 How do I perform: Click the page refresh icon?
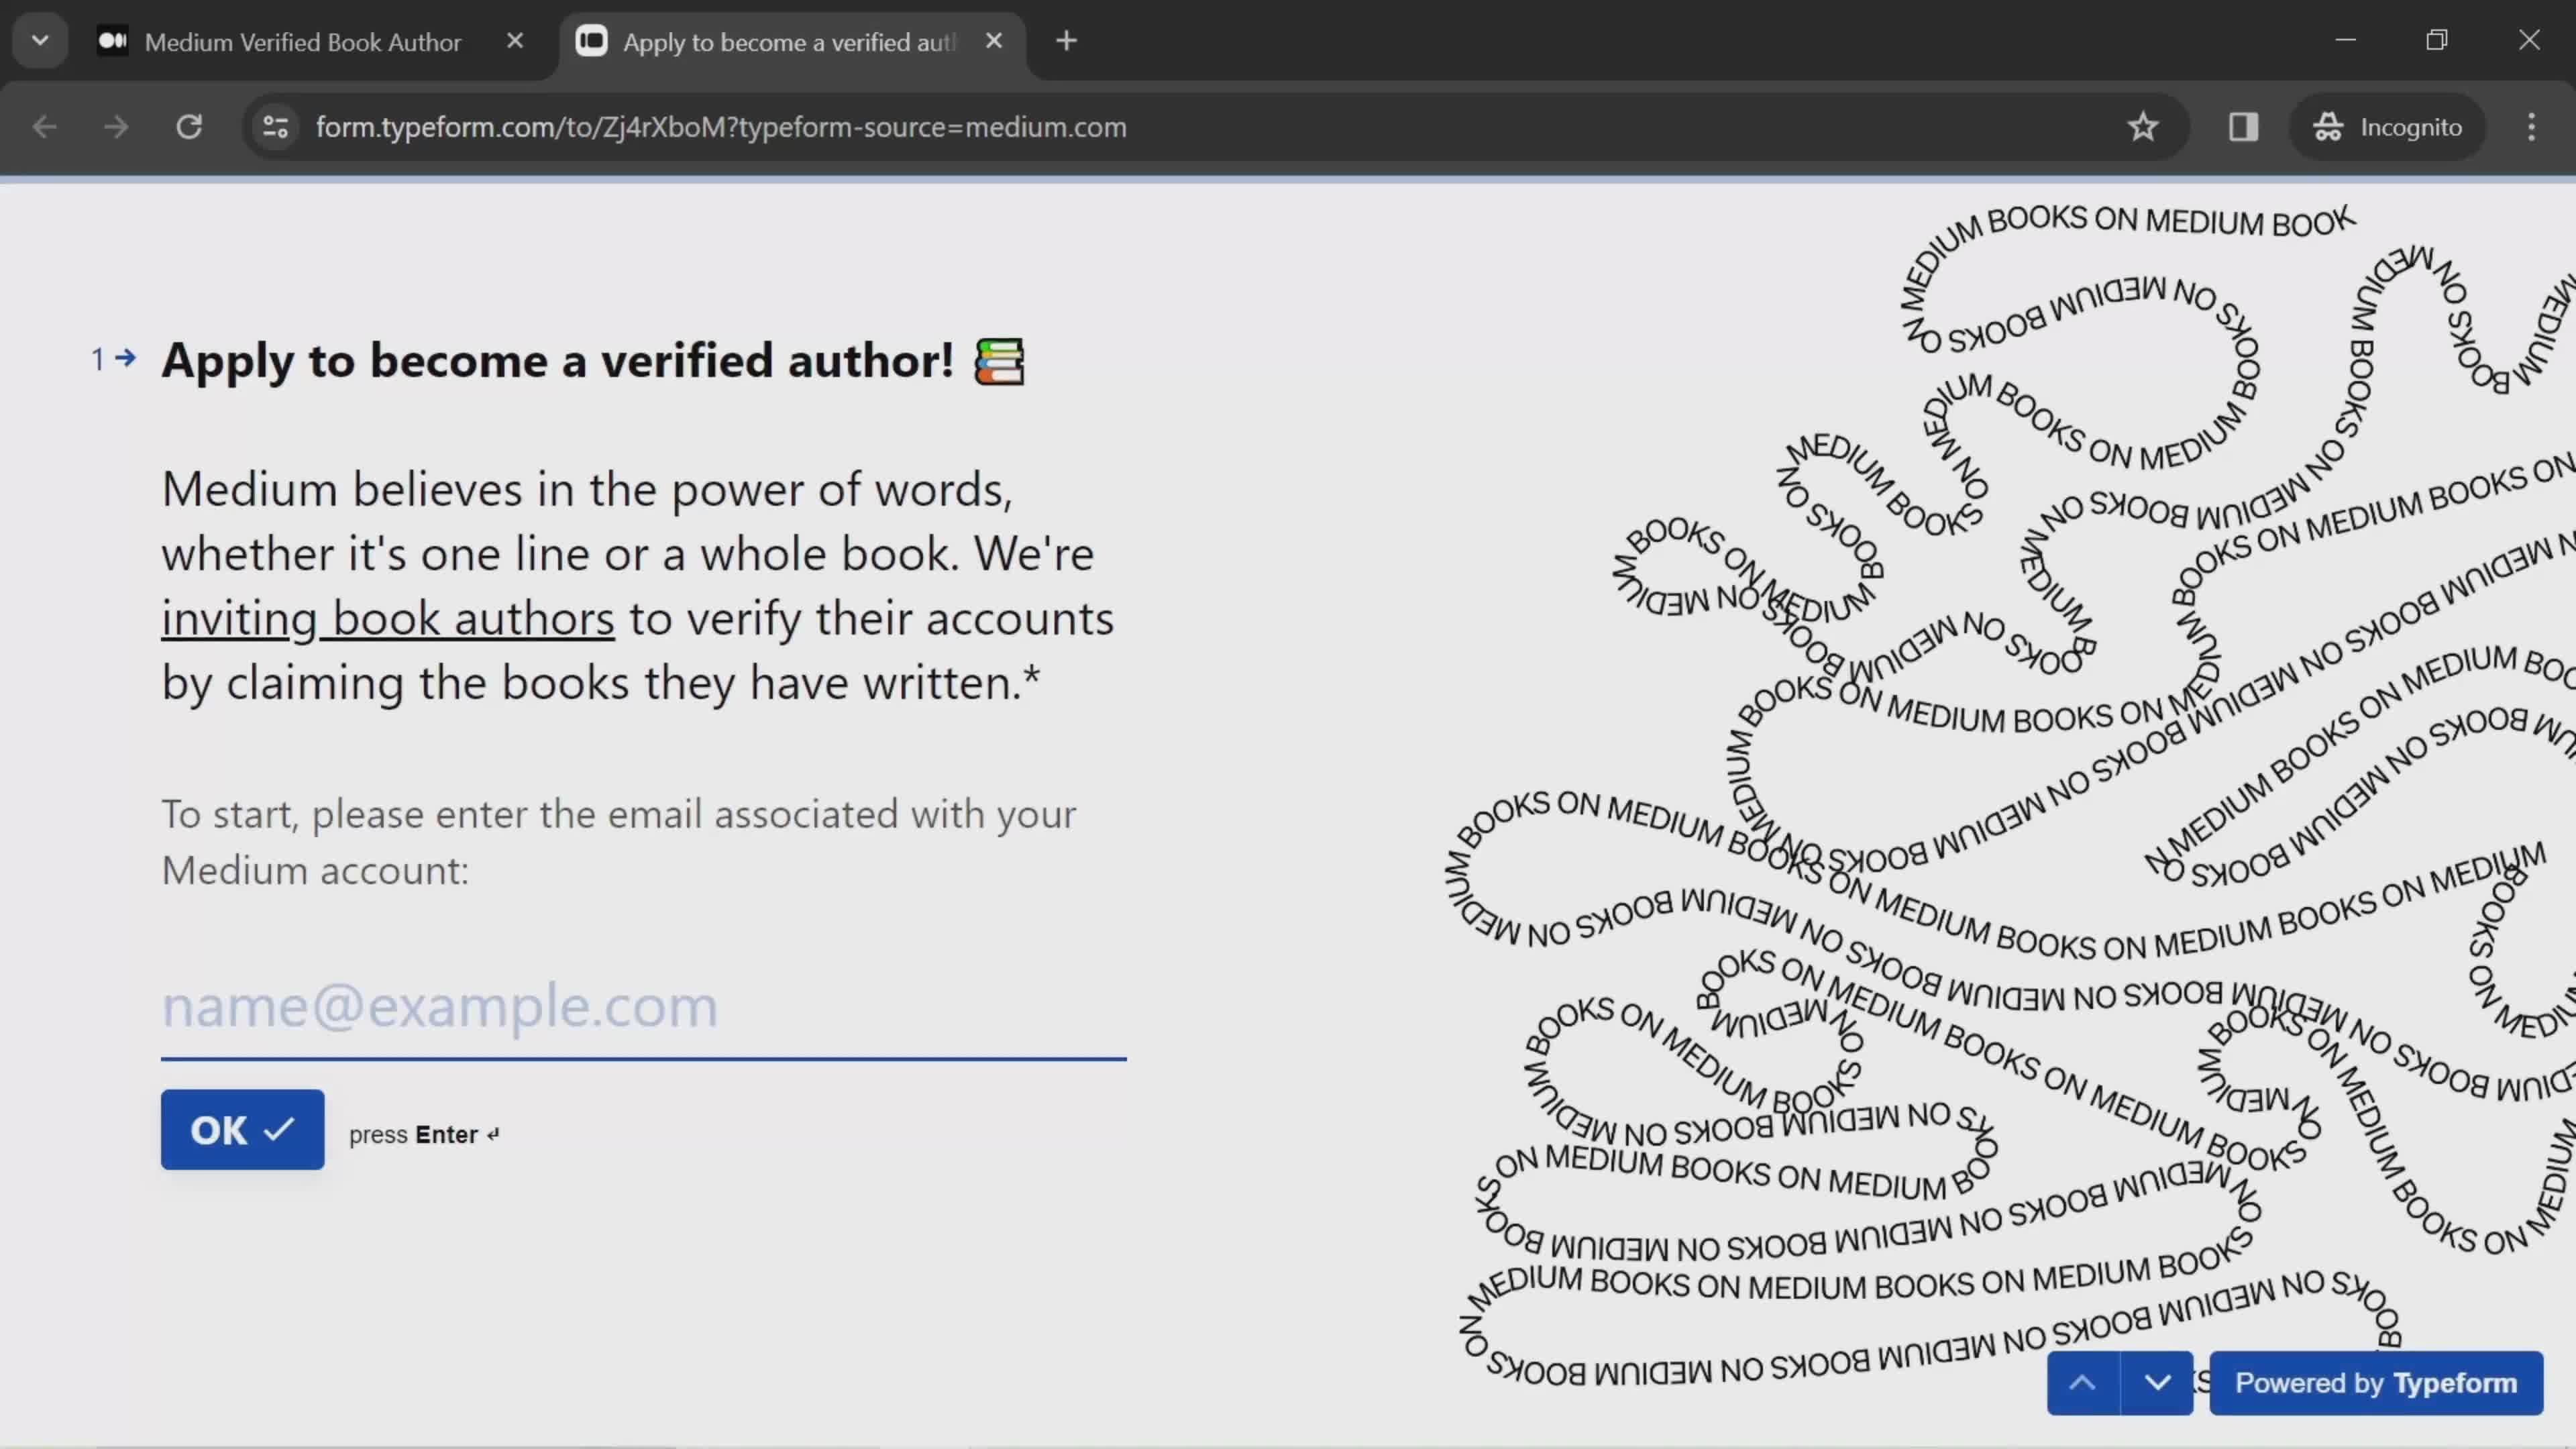click(x=189, y=125)
